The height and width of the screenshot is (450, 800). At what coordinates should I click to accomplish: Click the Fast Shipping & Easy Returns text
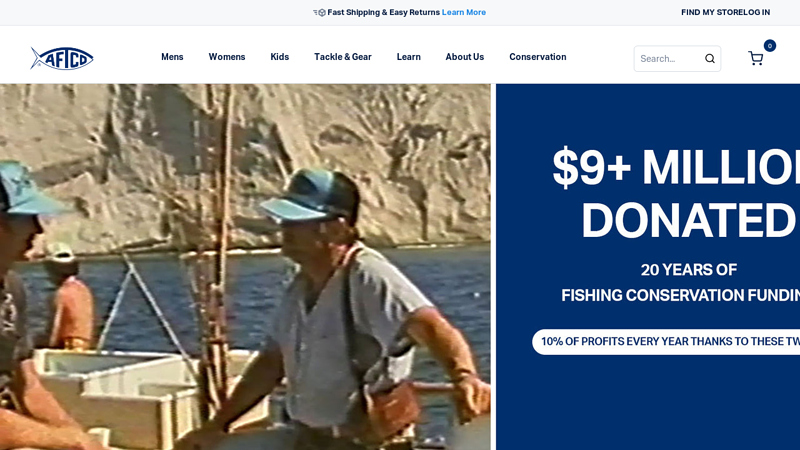[x=384, y=12]
